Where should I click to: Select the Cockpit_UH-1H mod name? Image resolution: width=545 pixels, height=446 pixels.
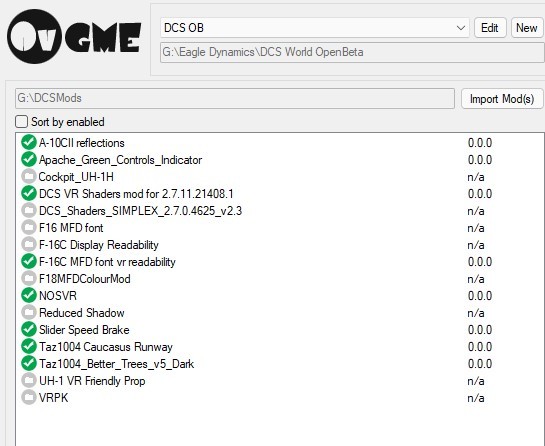(76, 177)
